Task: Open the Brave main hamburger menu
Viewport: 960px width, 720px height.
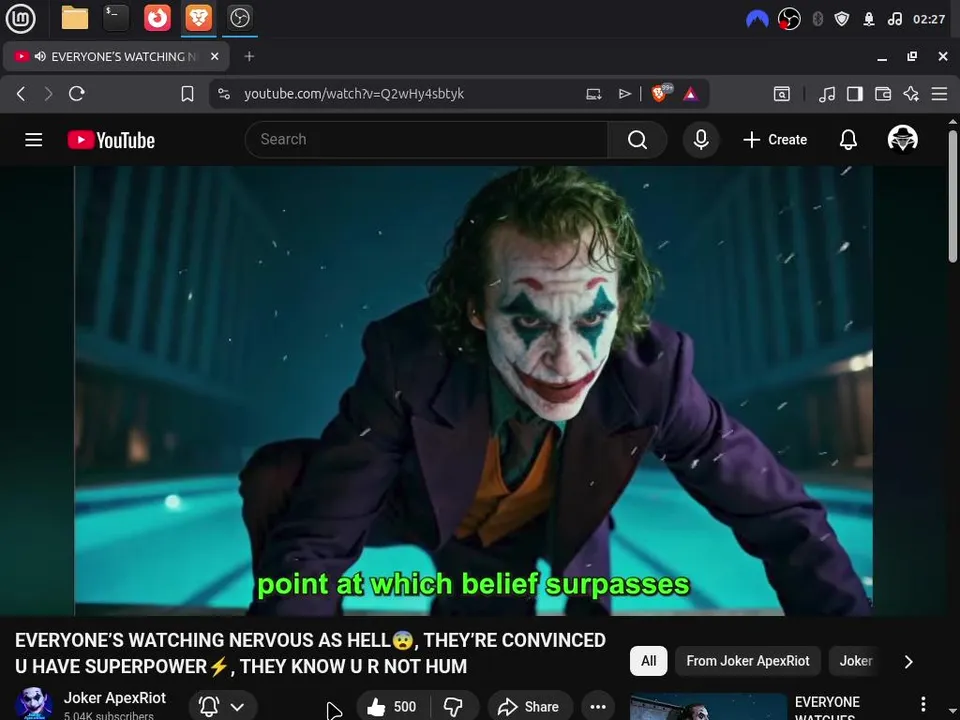Action: click(939, 94)
